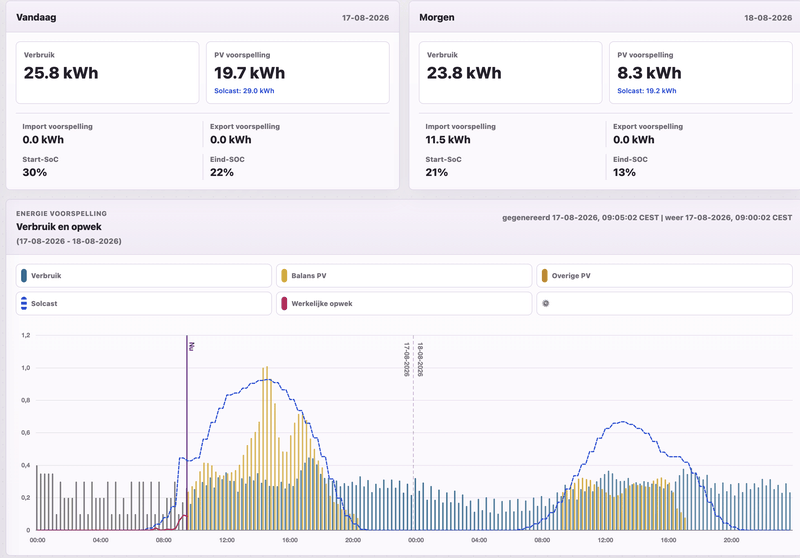Hide the Solcast dashed line series
800x558 pixels.
143,303
